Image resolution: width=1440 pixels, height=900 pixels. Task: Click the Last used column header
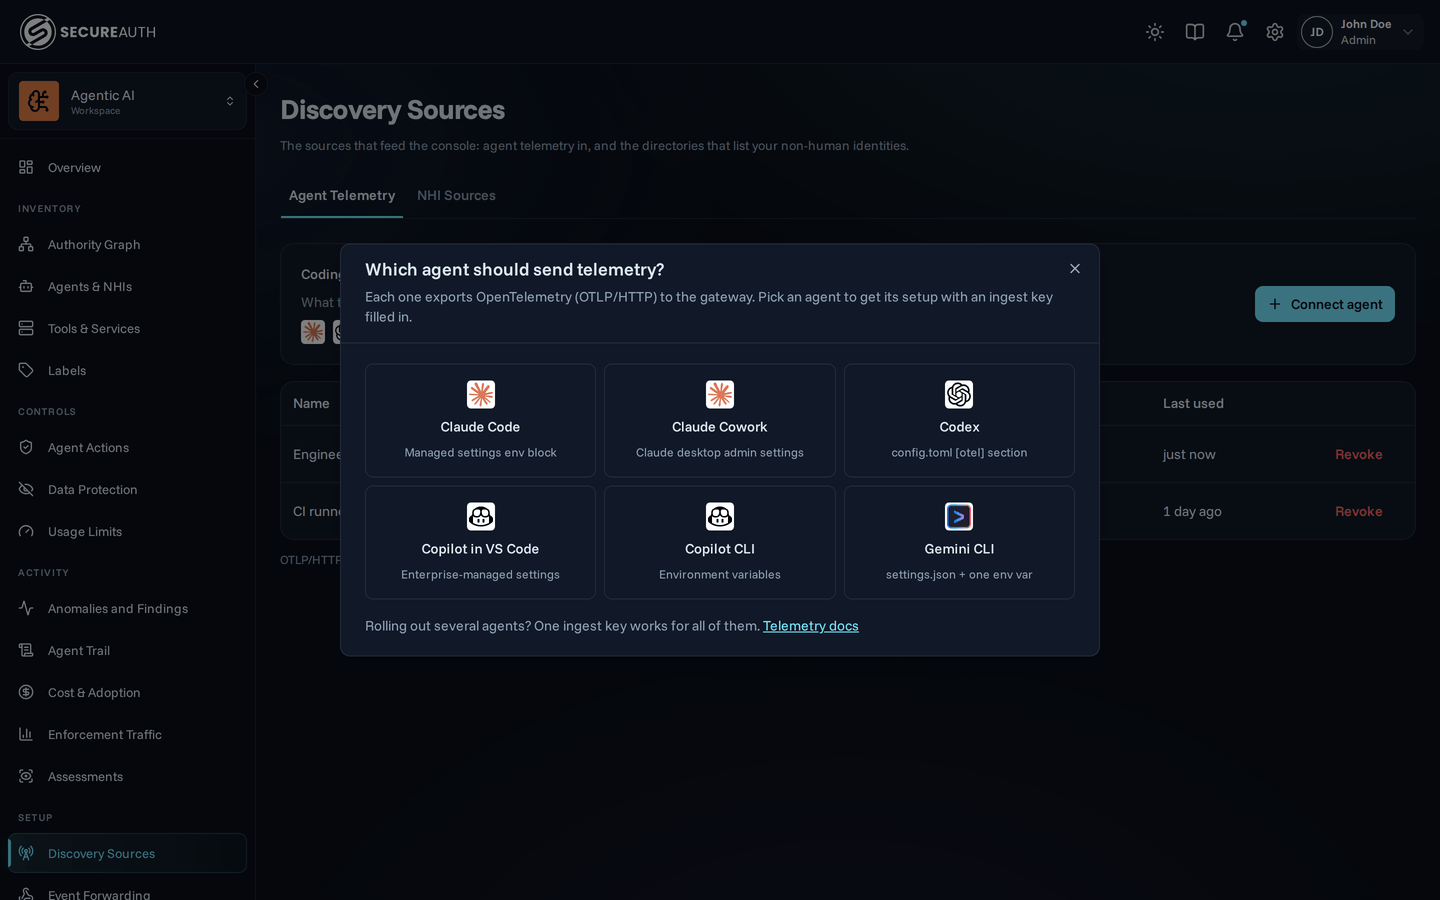1193,404
